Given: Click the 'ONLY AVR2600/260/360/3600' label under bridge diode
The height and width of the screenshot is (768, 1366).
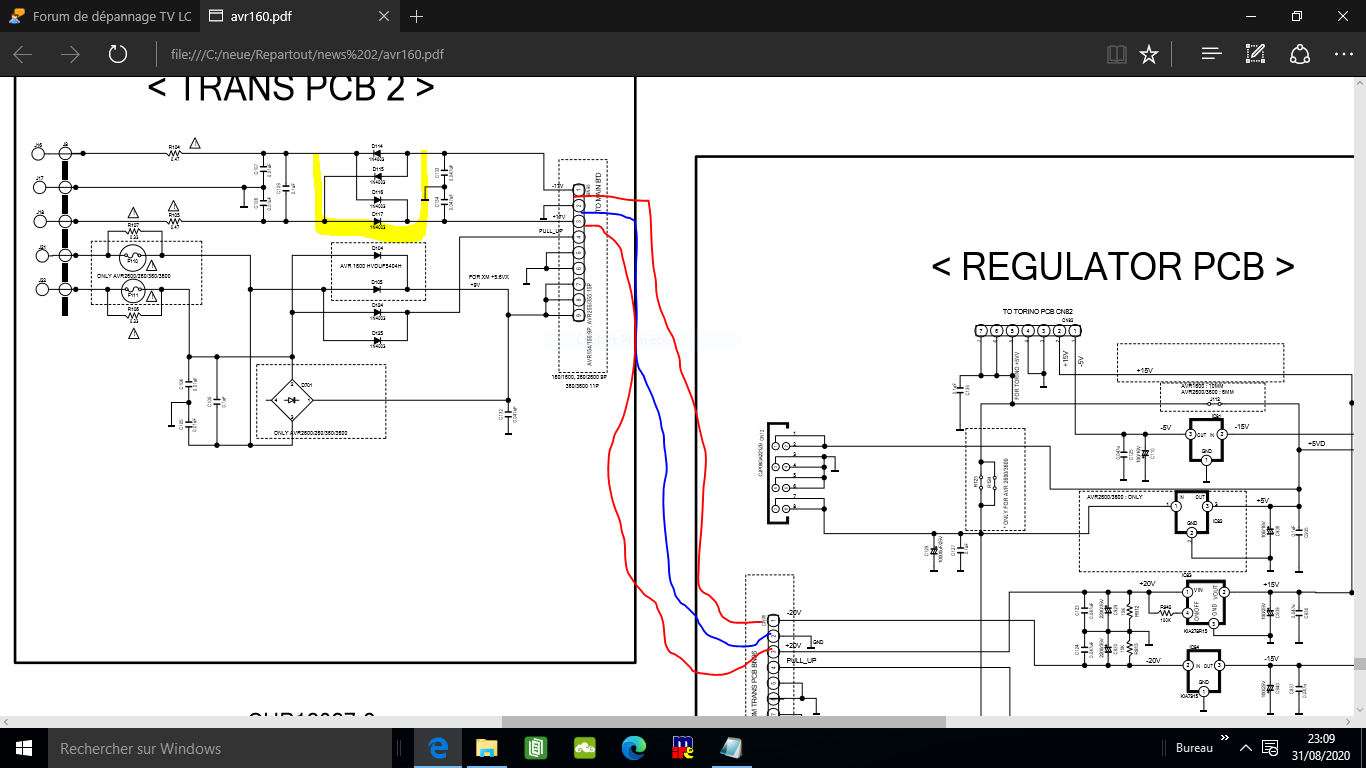Looking at the screenshot, I should click(310, 434).
